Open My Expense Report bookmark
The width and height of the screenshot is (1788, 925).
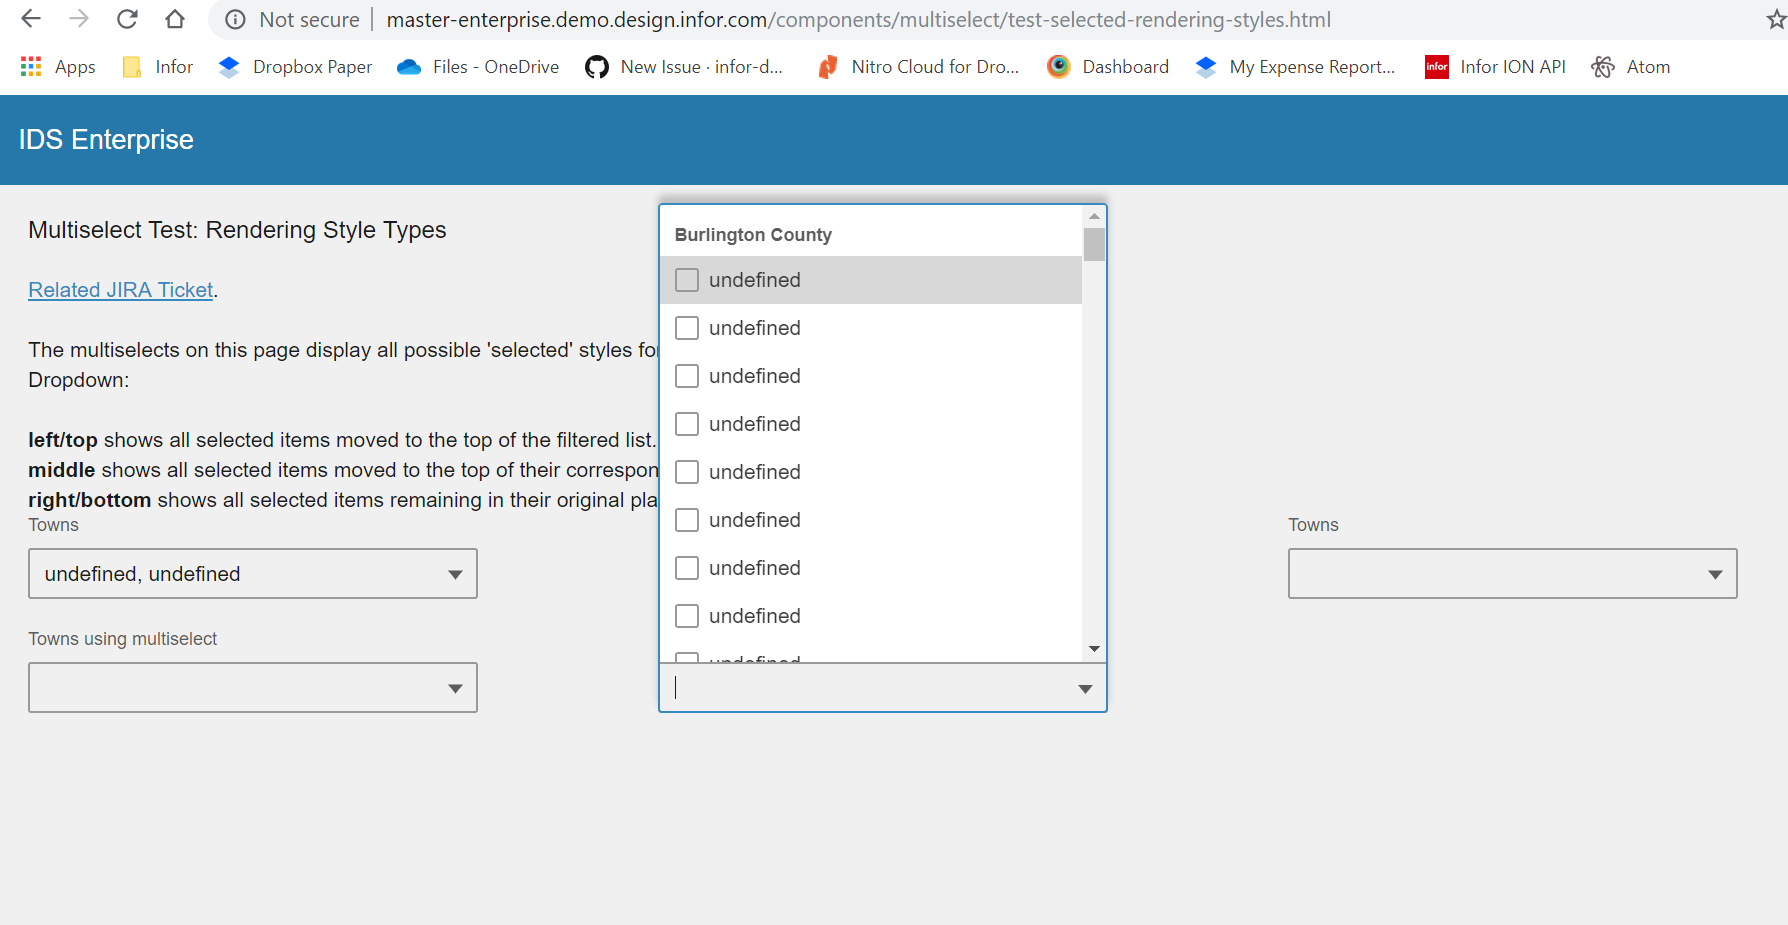pyautogui.click(x=1295, y=67)
